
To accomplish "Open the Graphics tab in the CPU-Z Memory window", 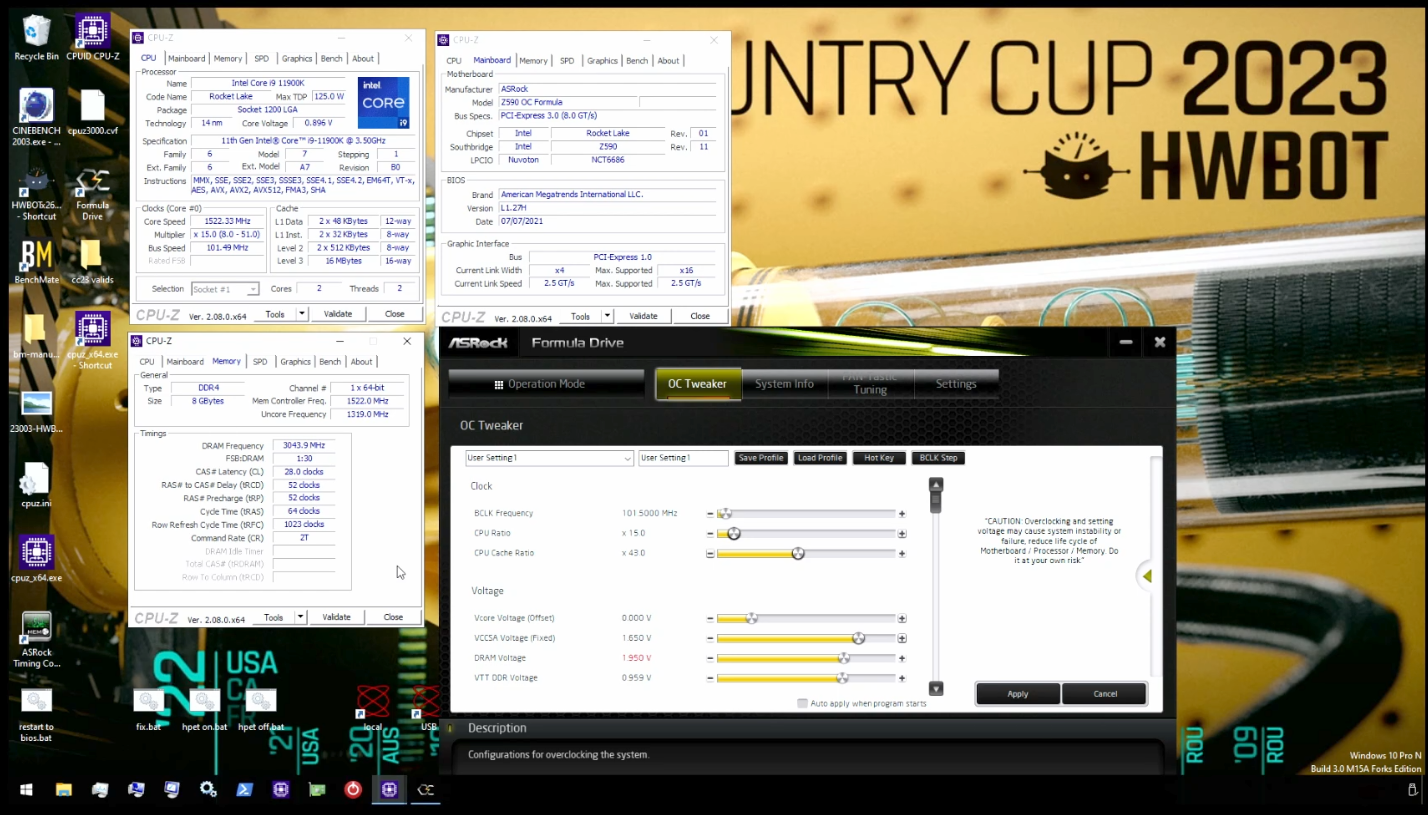I will click(295, 362).
